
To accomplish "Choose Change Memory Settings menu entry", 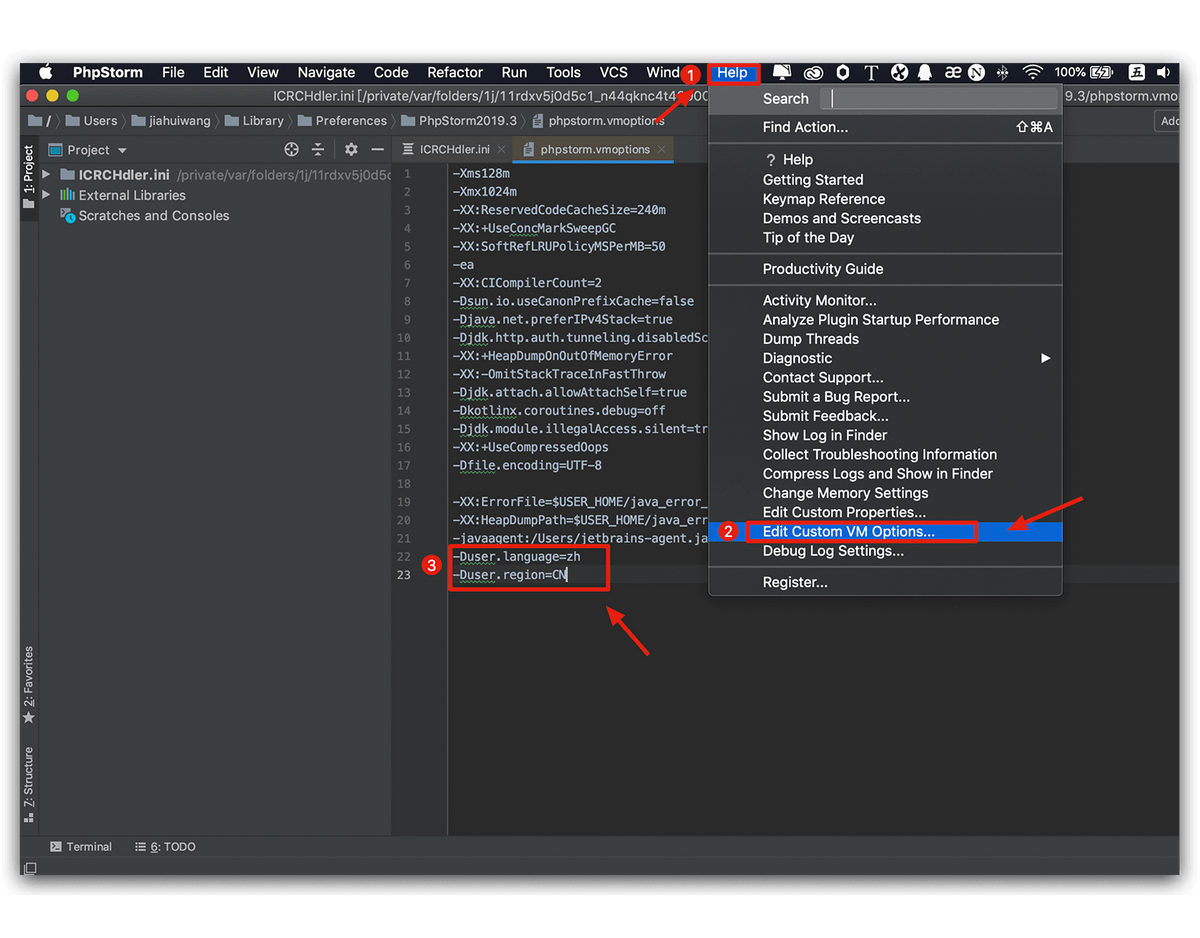I will coord(885,493).
